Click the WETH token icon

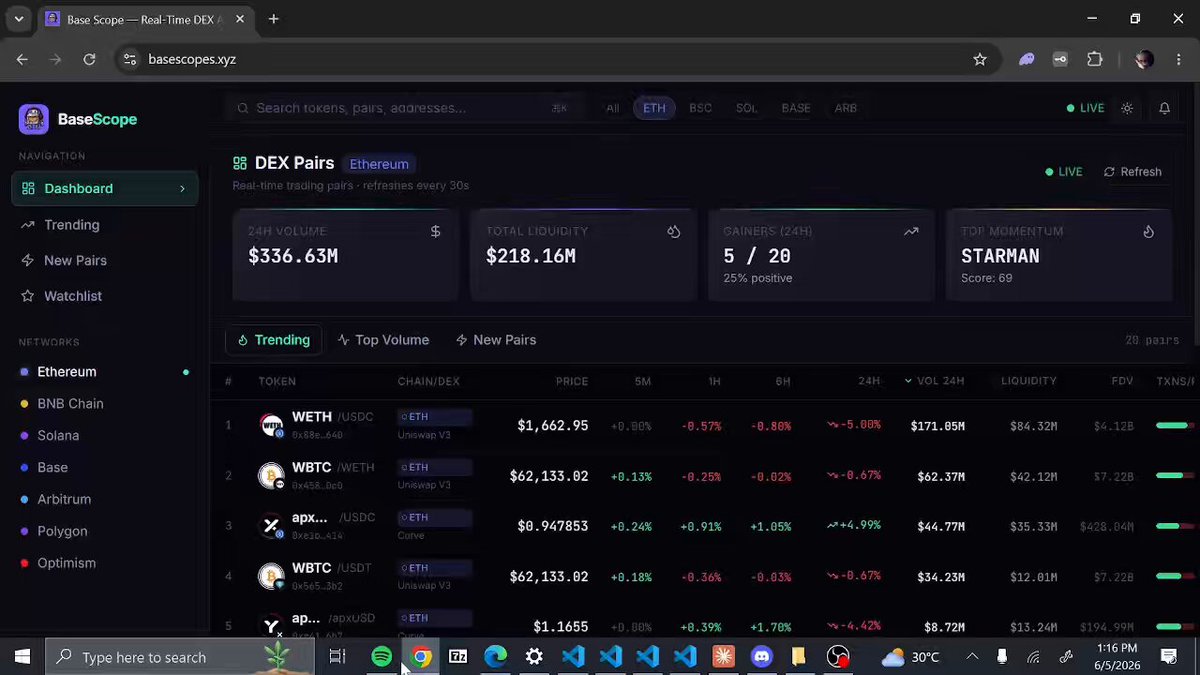271,425
